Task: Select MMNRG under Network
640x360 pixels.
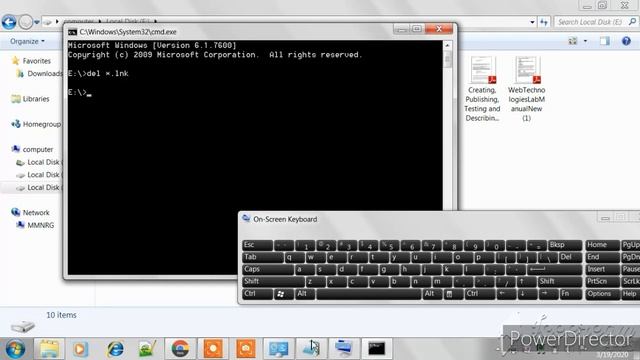Action: [36, 225]
